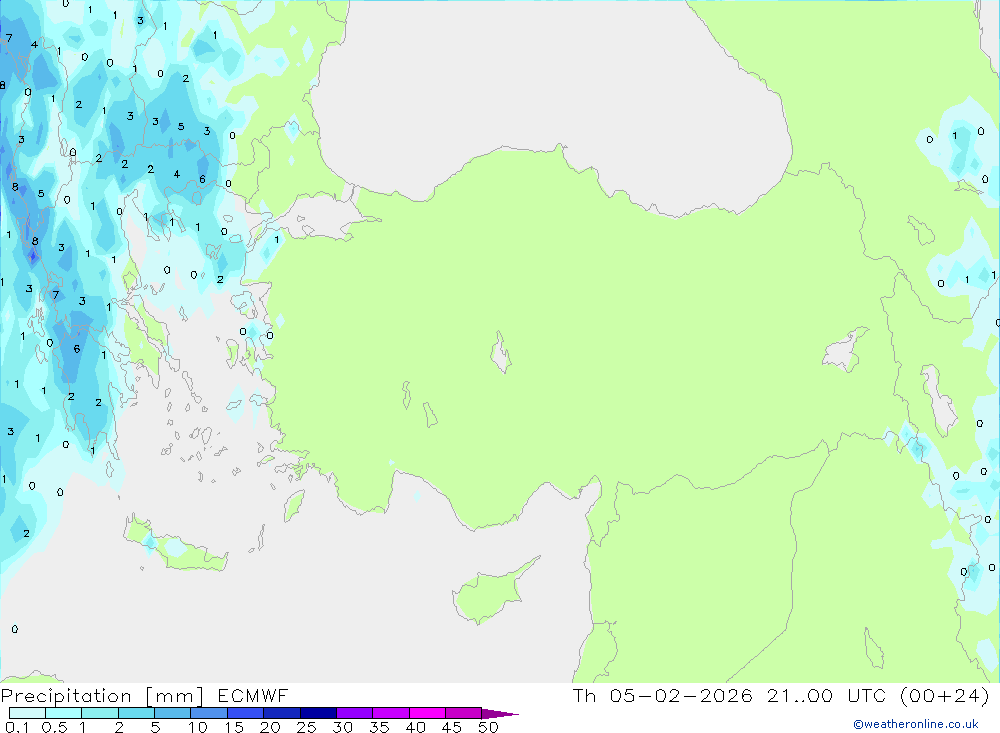Click the 0.5–1 mm legend swatch

63,713
